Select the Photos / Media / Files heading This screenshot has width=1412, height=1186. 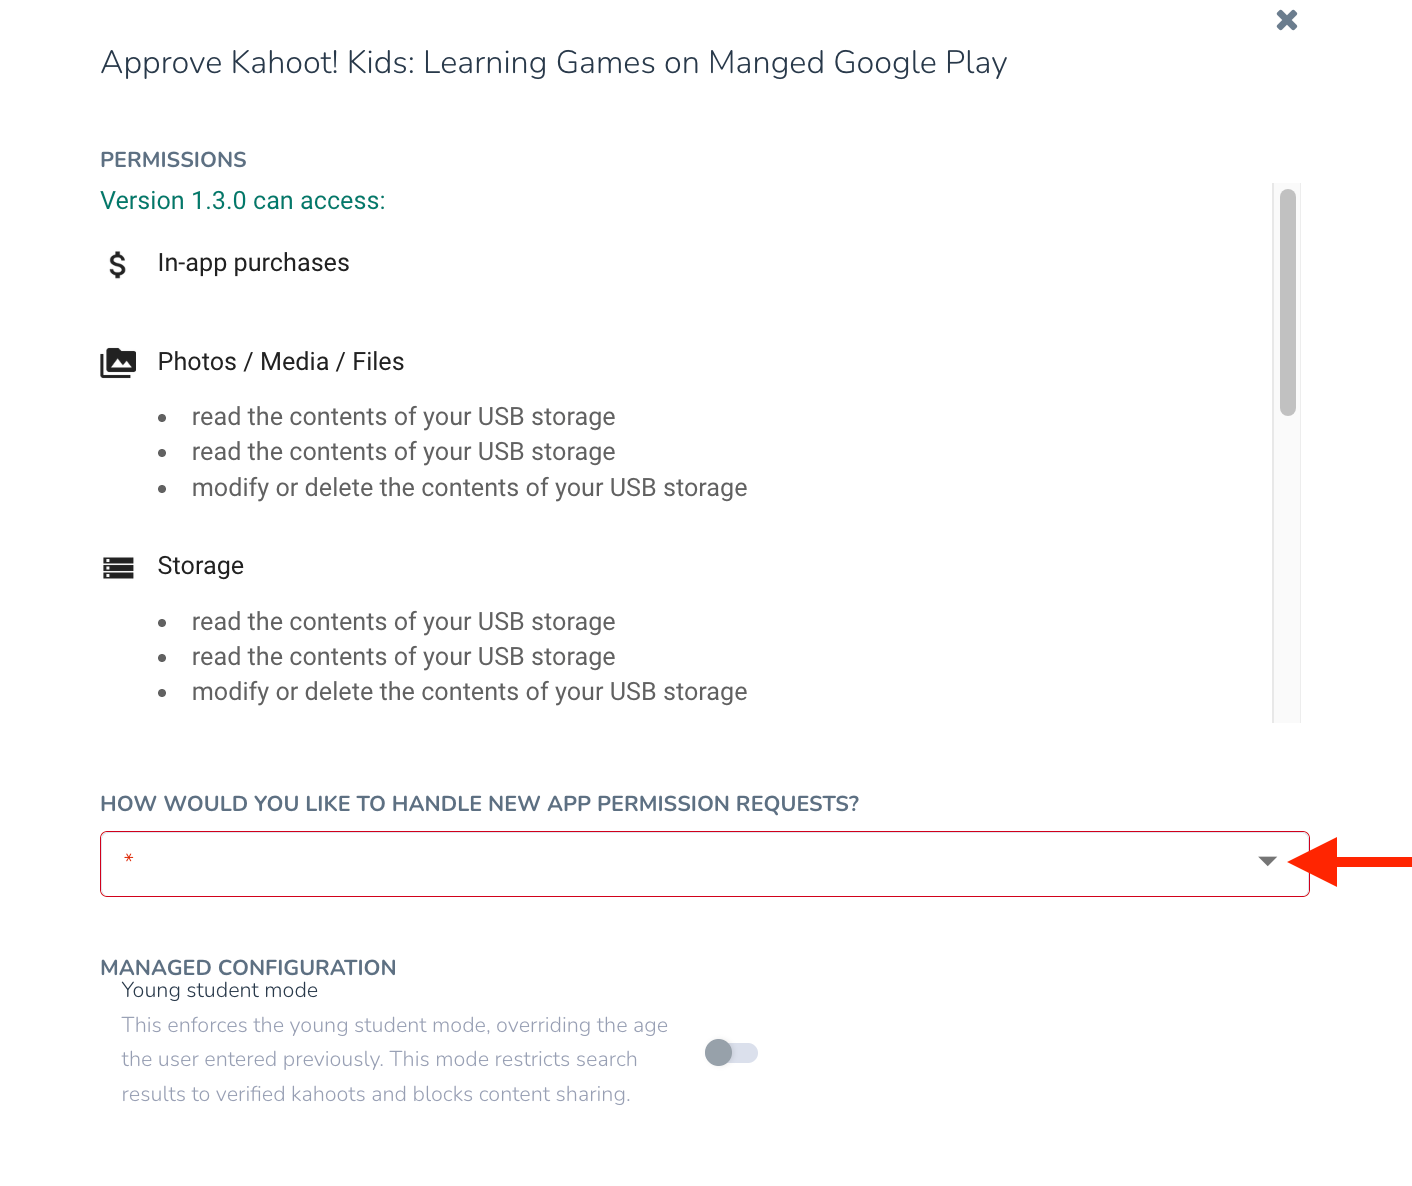click(x=281, y=362)
